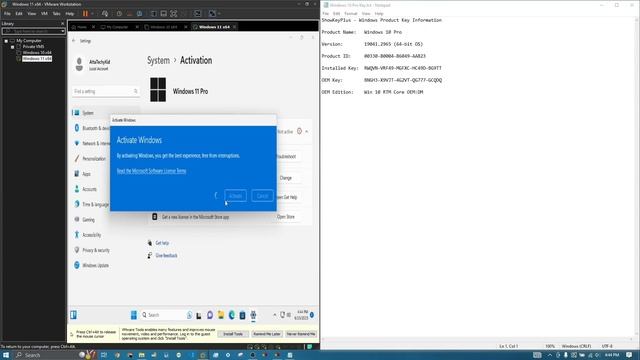640x360 pixels.
Task: Select Windows 11 x64 in Library tree
Action: [x=37, y=58]
